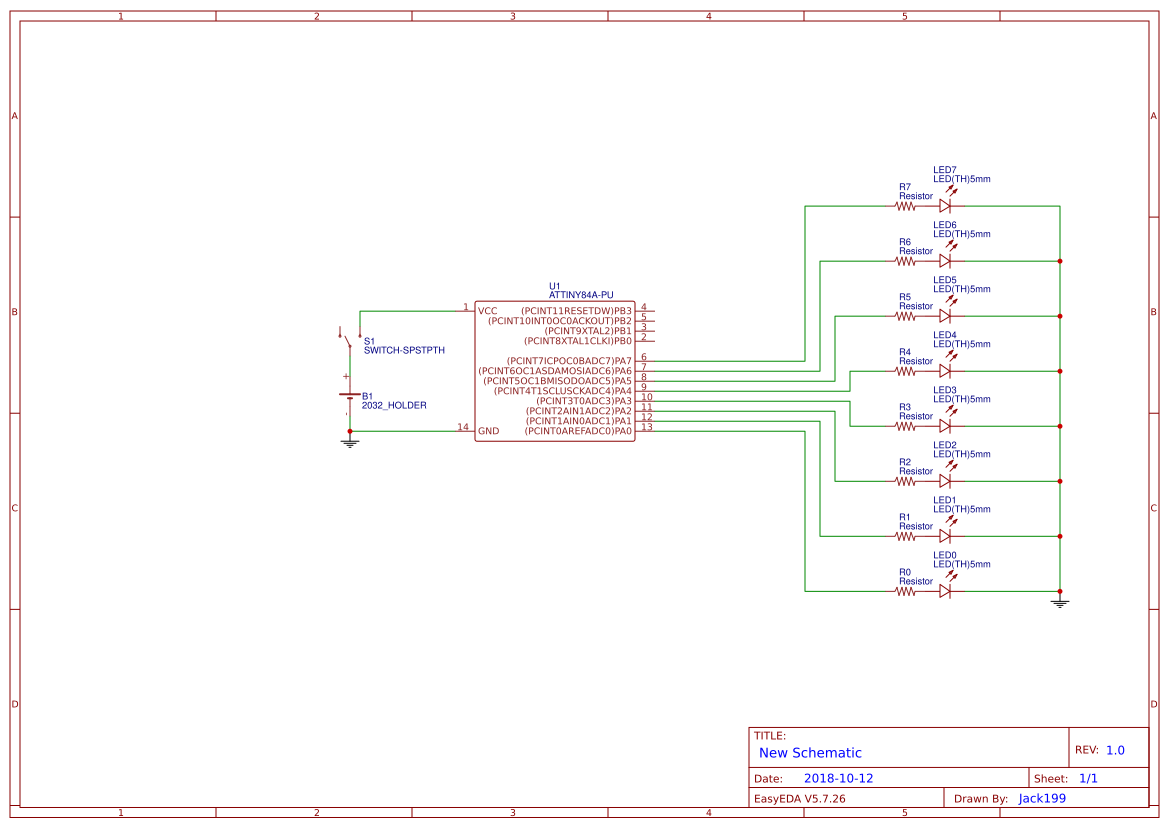Select the GND pin label on U1

(488, 431)
